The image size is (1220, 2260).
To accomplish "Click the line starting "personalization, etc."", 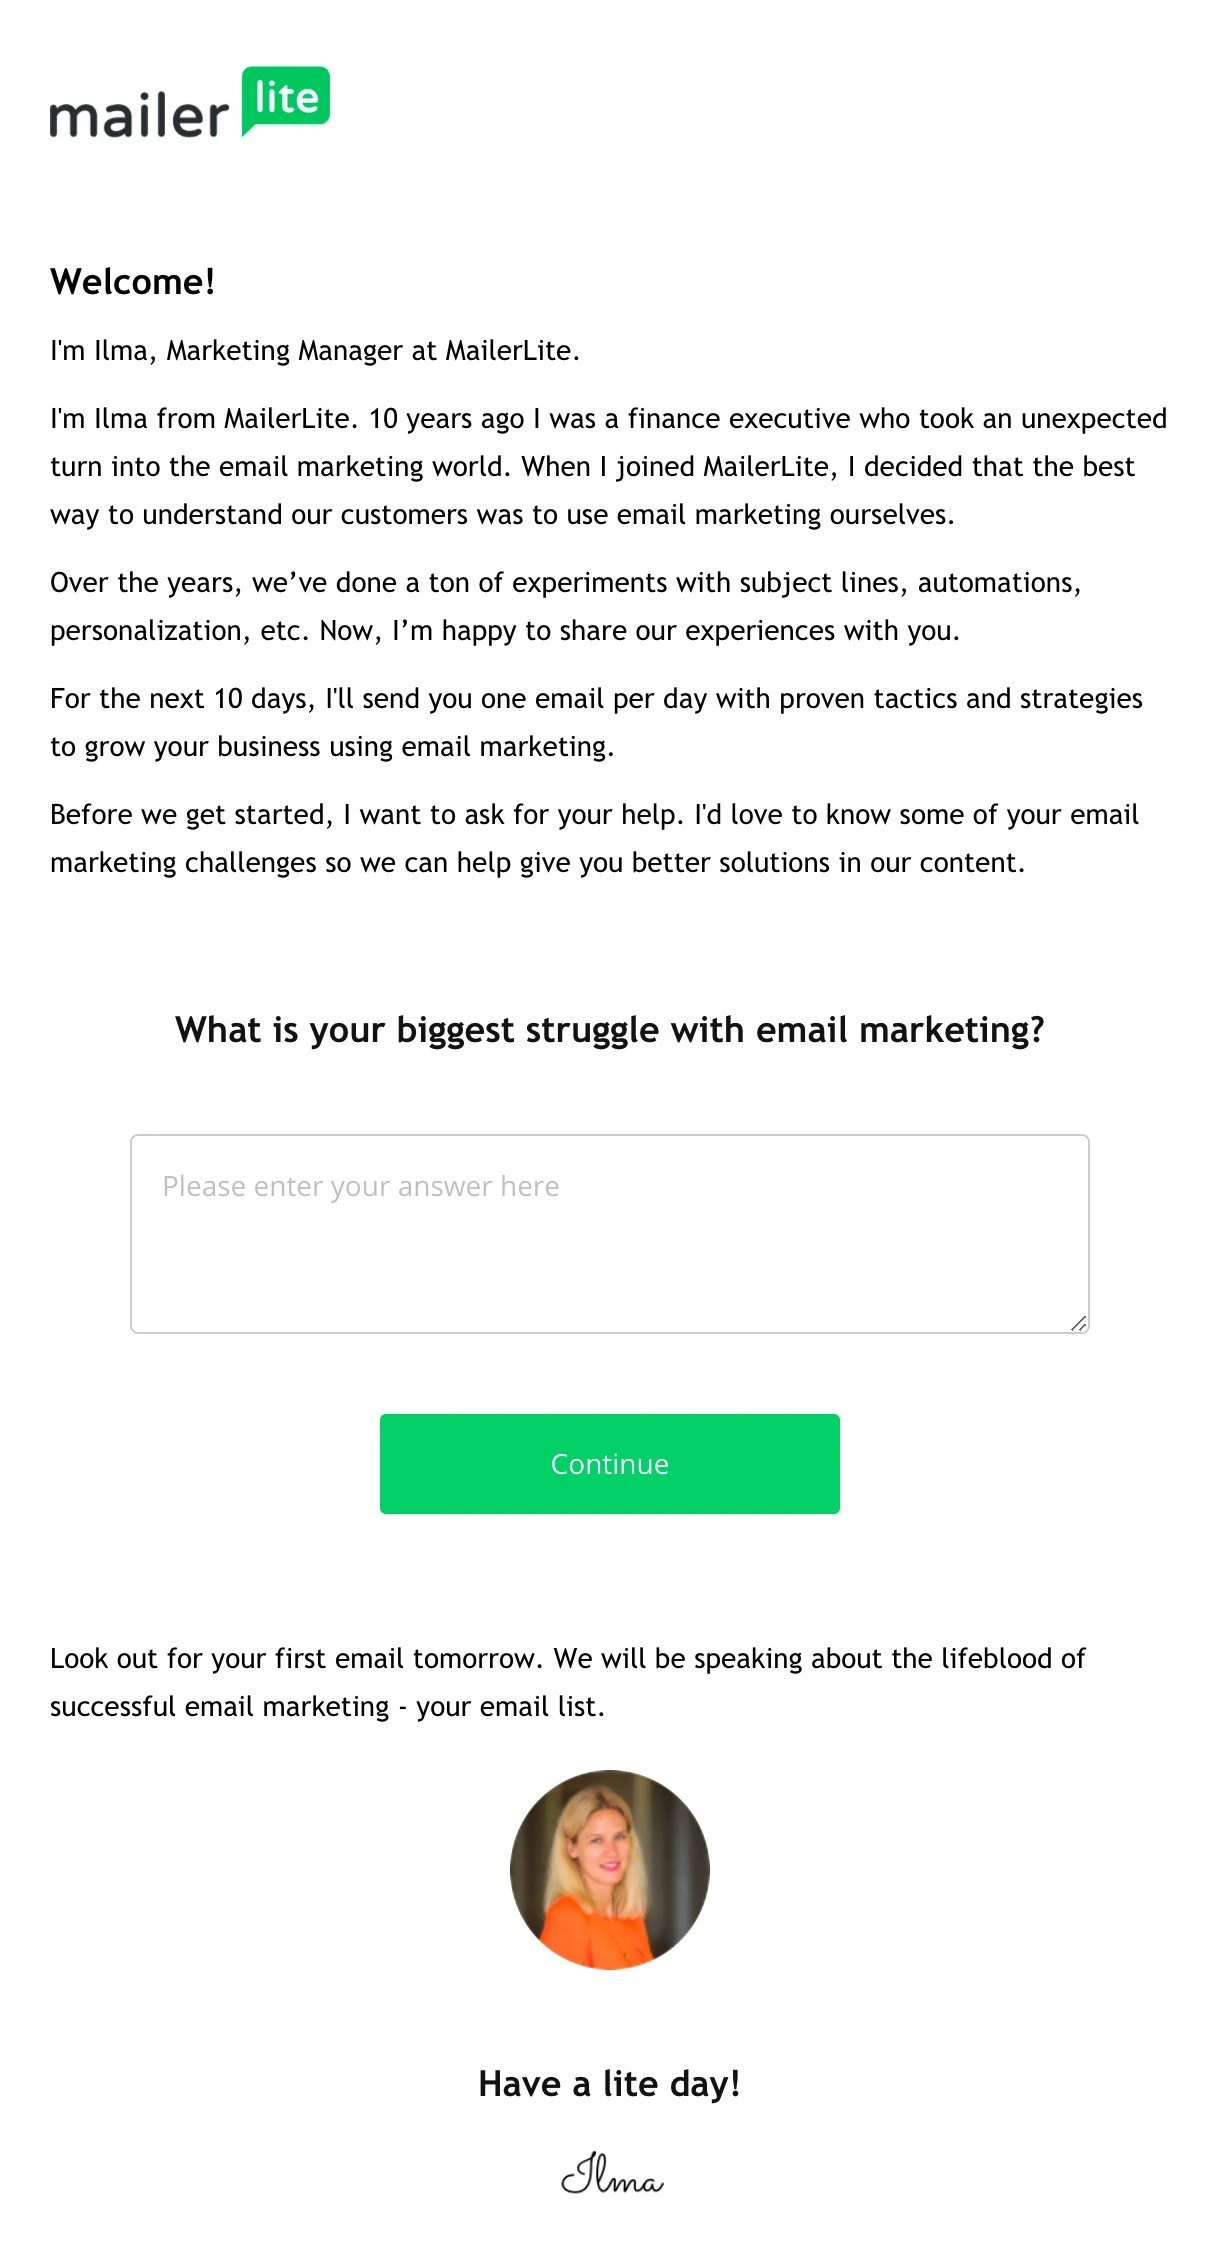I will 504,631.
